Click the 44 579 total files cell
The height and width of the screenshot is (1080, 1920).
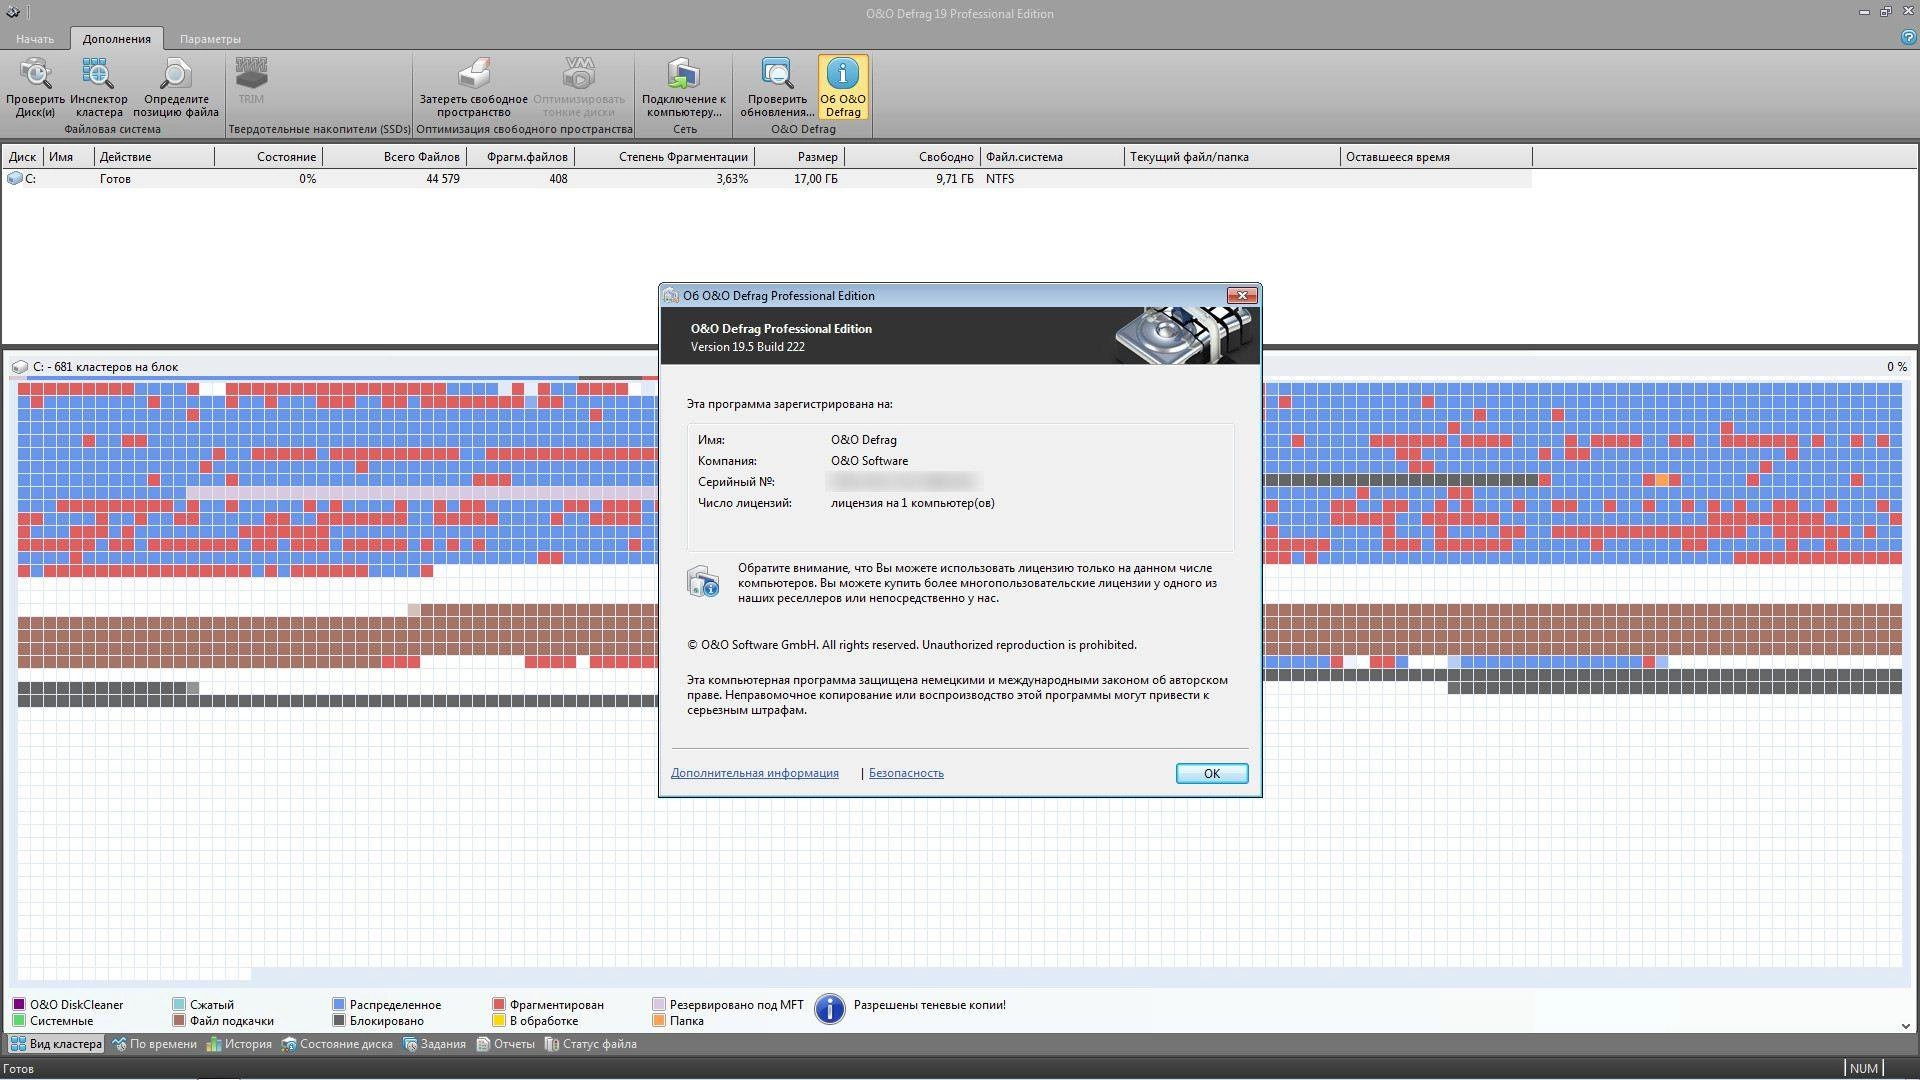[x=443, y=179]
